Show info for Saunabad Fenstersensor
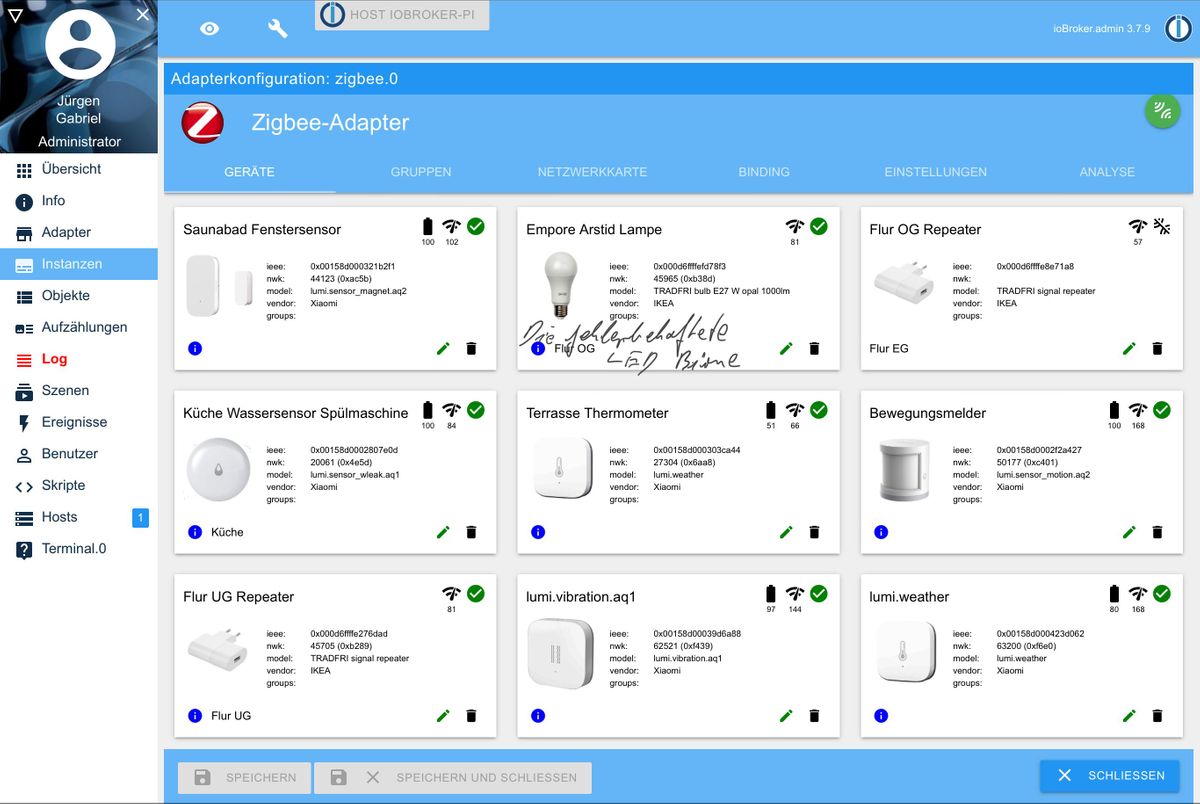This screenshot has height=804, width=1200. point(195,348)
